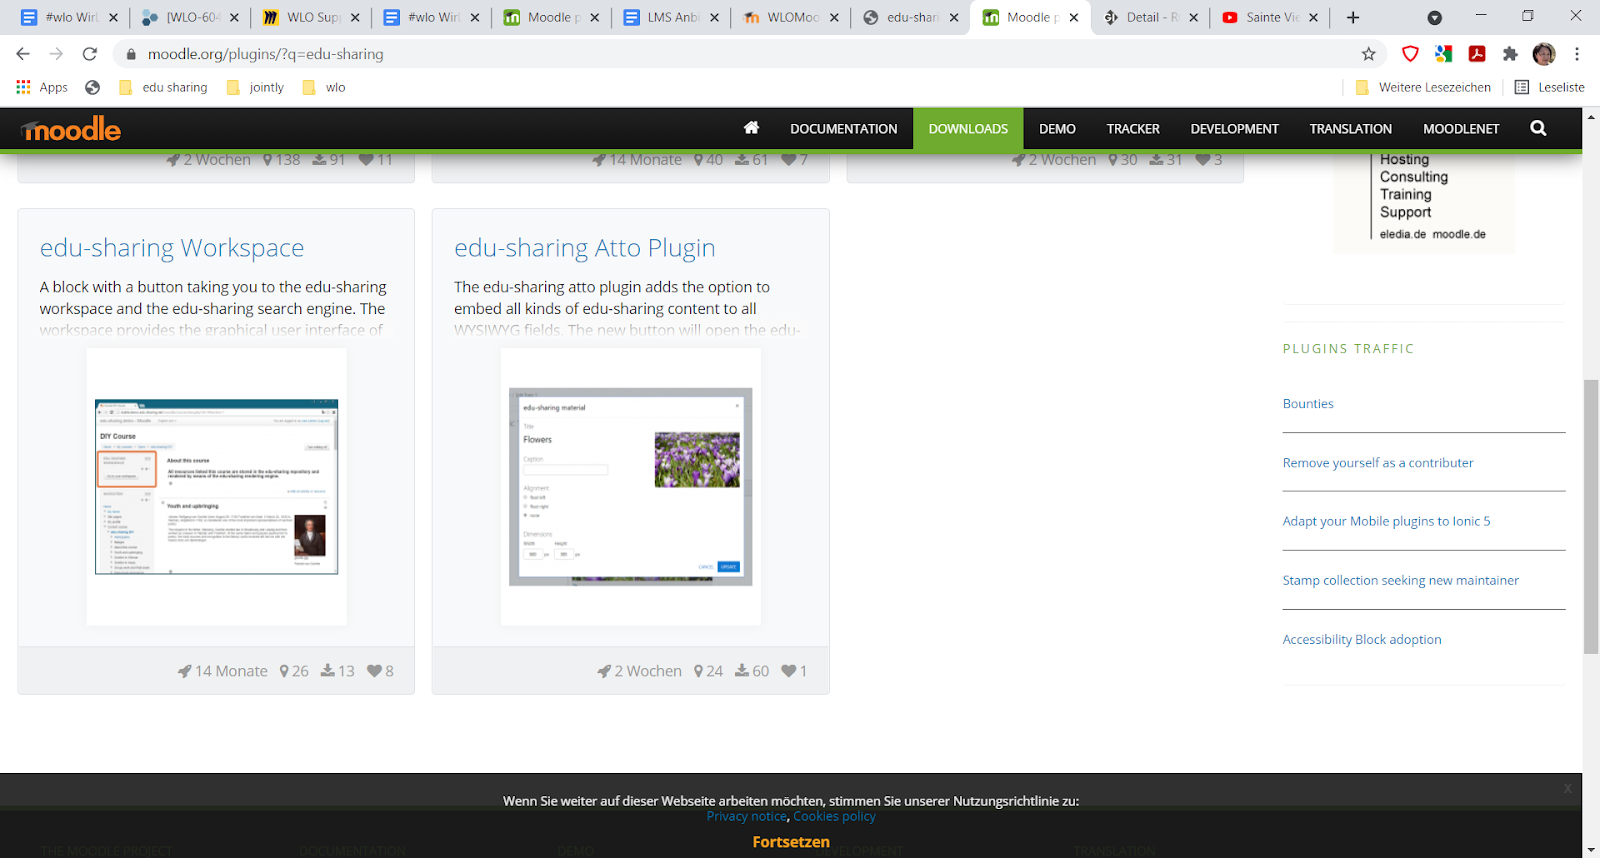Open Bounties link
The height and width of the screenshot is (858, 1600).
click(x=1308, y=404)
